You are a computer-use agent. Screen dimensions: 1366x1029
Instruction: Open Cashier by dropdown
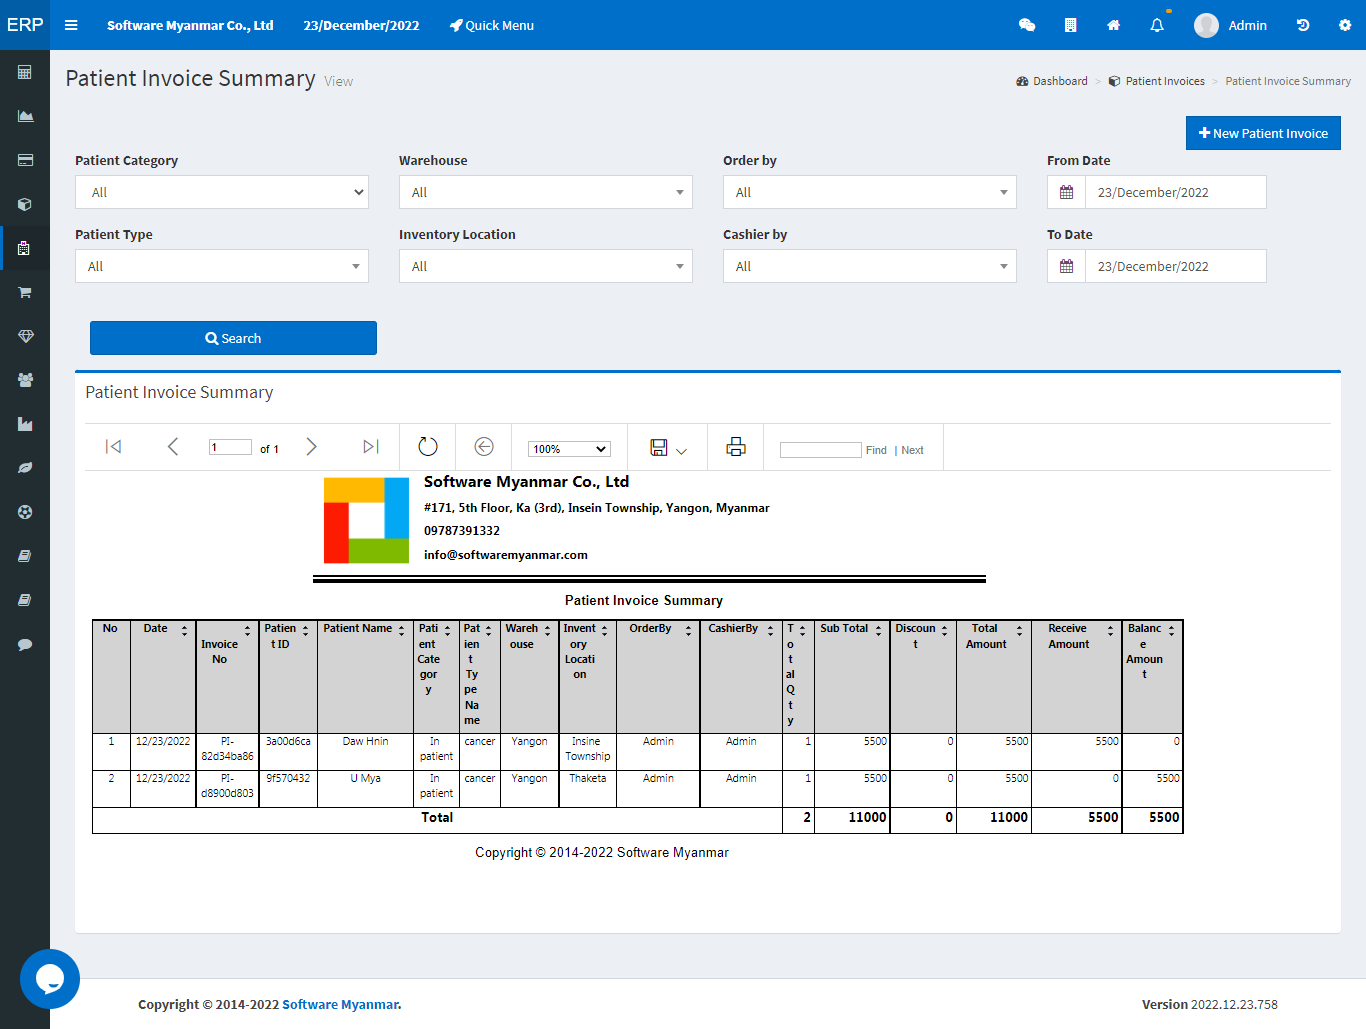point(870,266)
